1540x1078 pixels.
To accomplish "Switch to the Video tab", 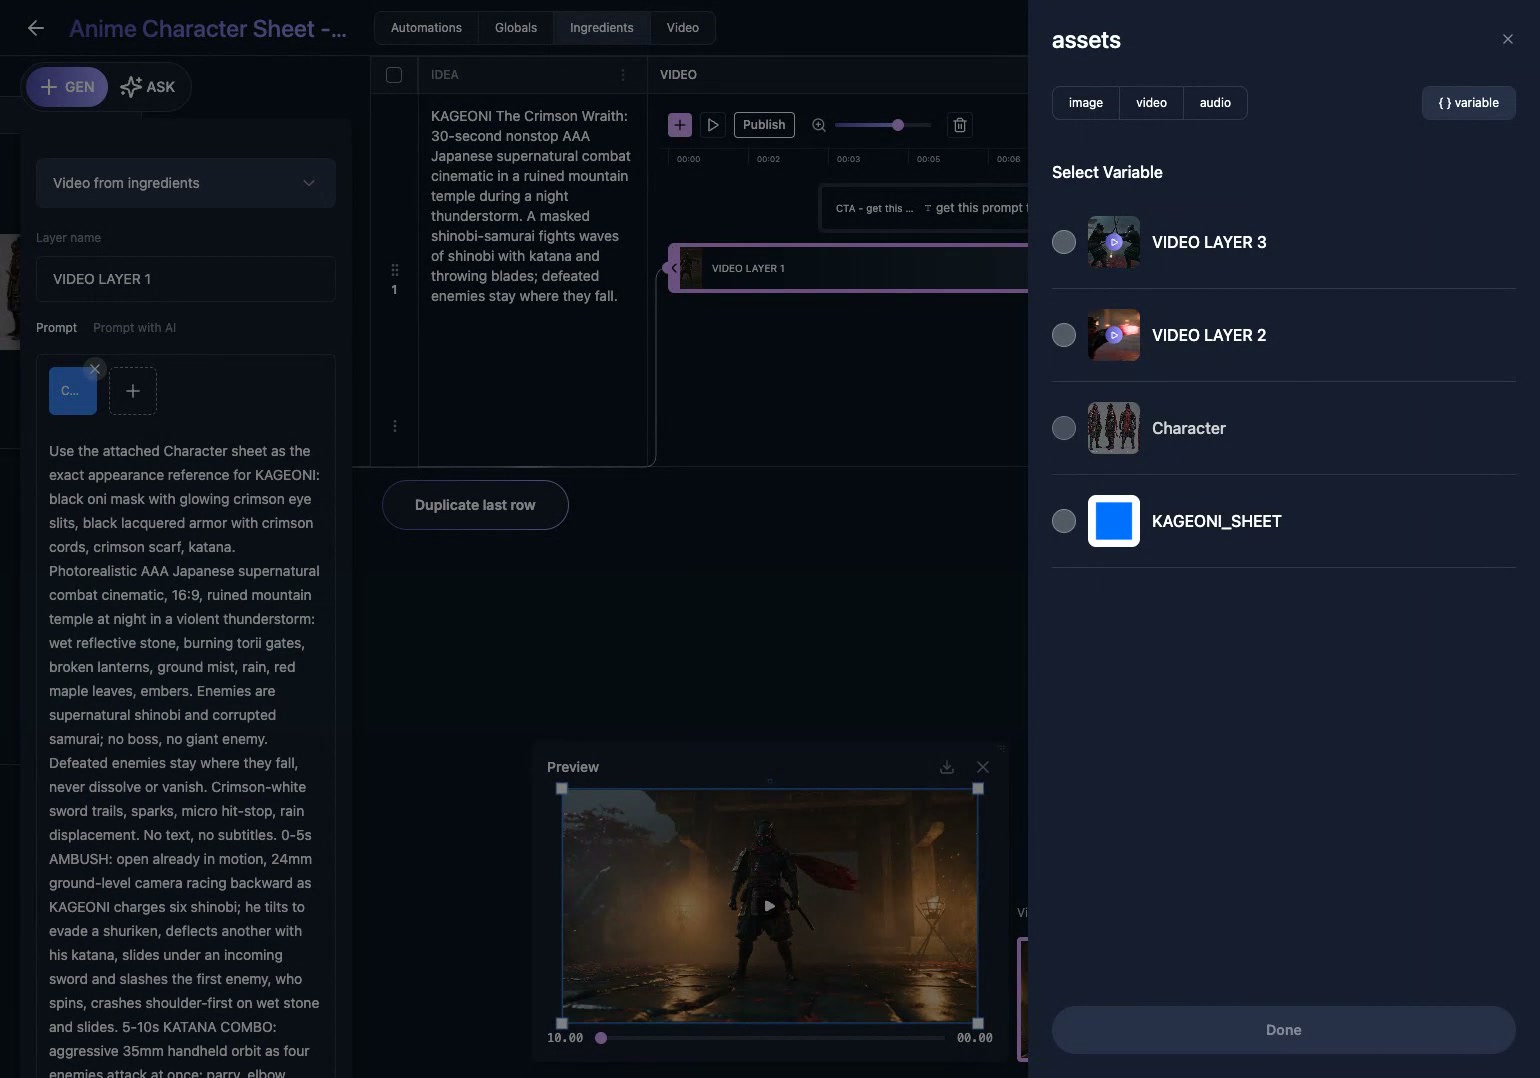I will [683, 28].
